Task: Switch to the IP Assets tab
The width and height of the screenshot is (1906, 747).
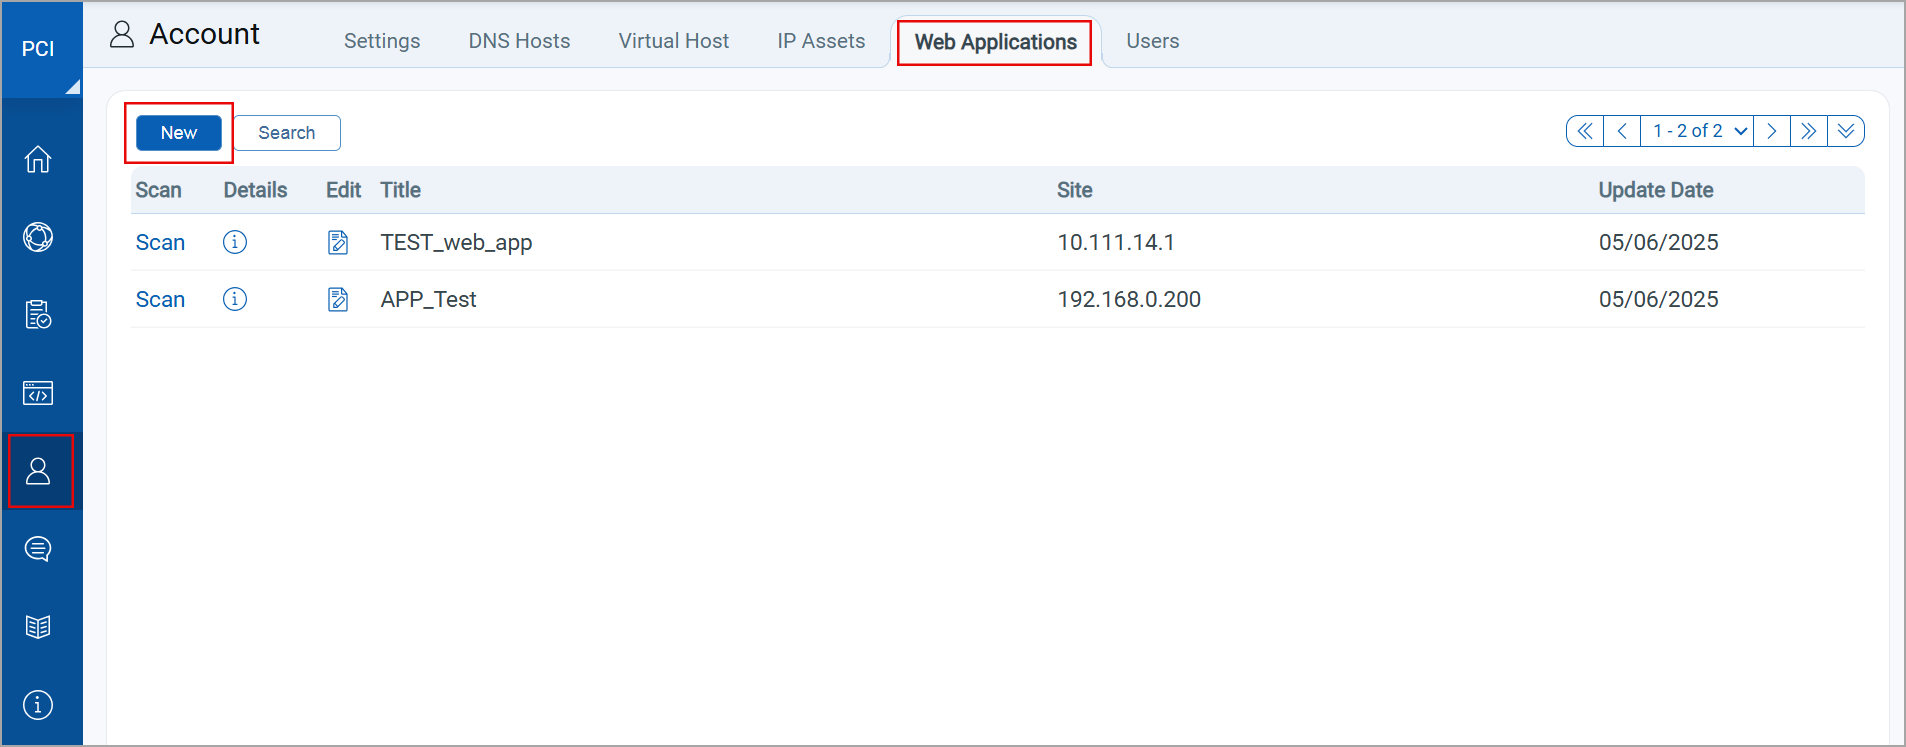Action: coord(821,41)
